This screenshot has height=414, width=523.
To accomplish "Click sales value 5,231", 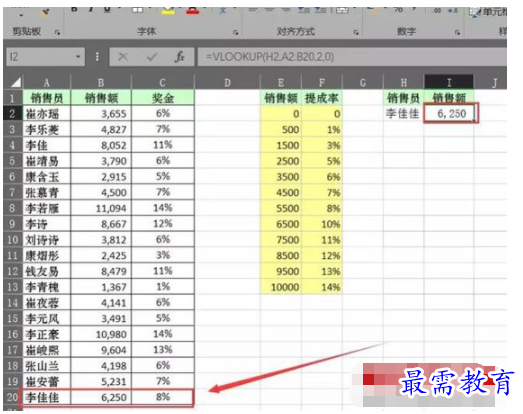I will click(101, 382).
